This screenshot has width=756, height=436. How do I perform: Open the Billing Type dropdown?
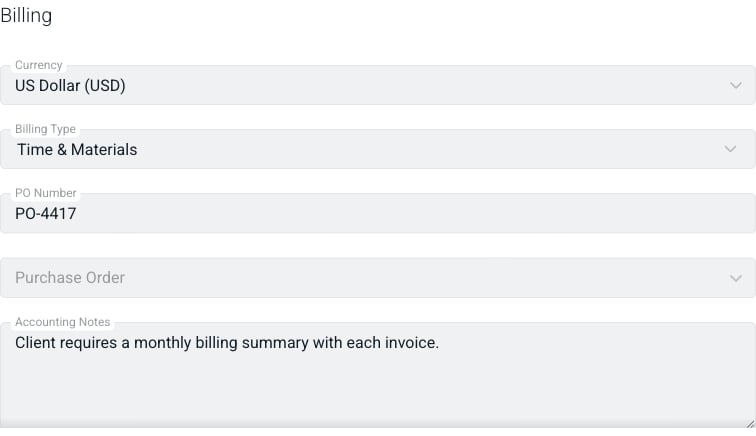(378, 149)
